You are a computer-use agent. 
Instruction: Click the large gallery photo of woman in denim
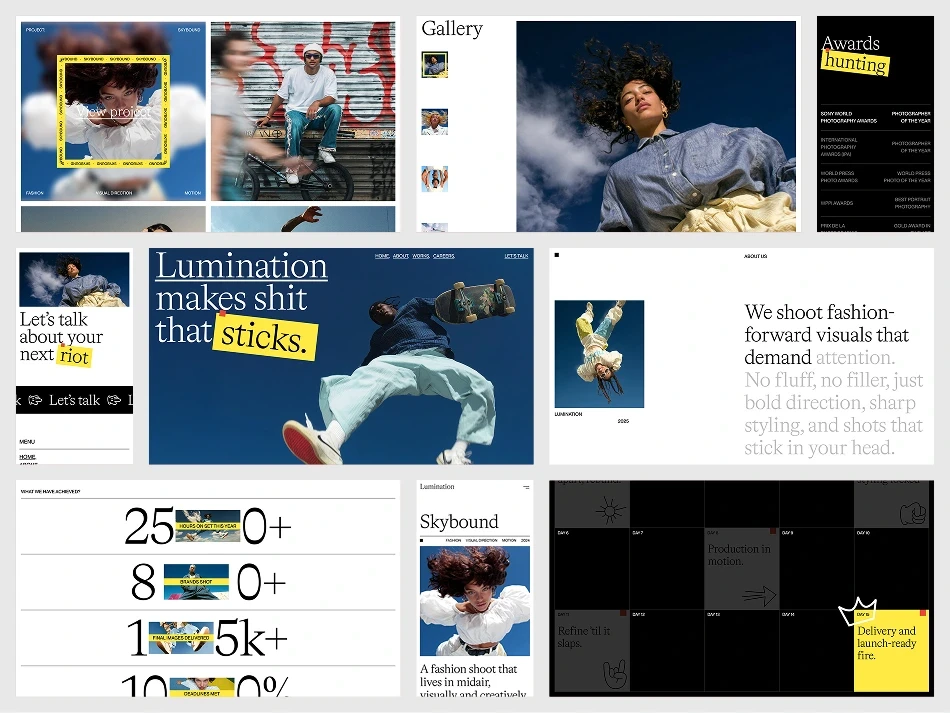point(656,126)
